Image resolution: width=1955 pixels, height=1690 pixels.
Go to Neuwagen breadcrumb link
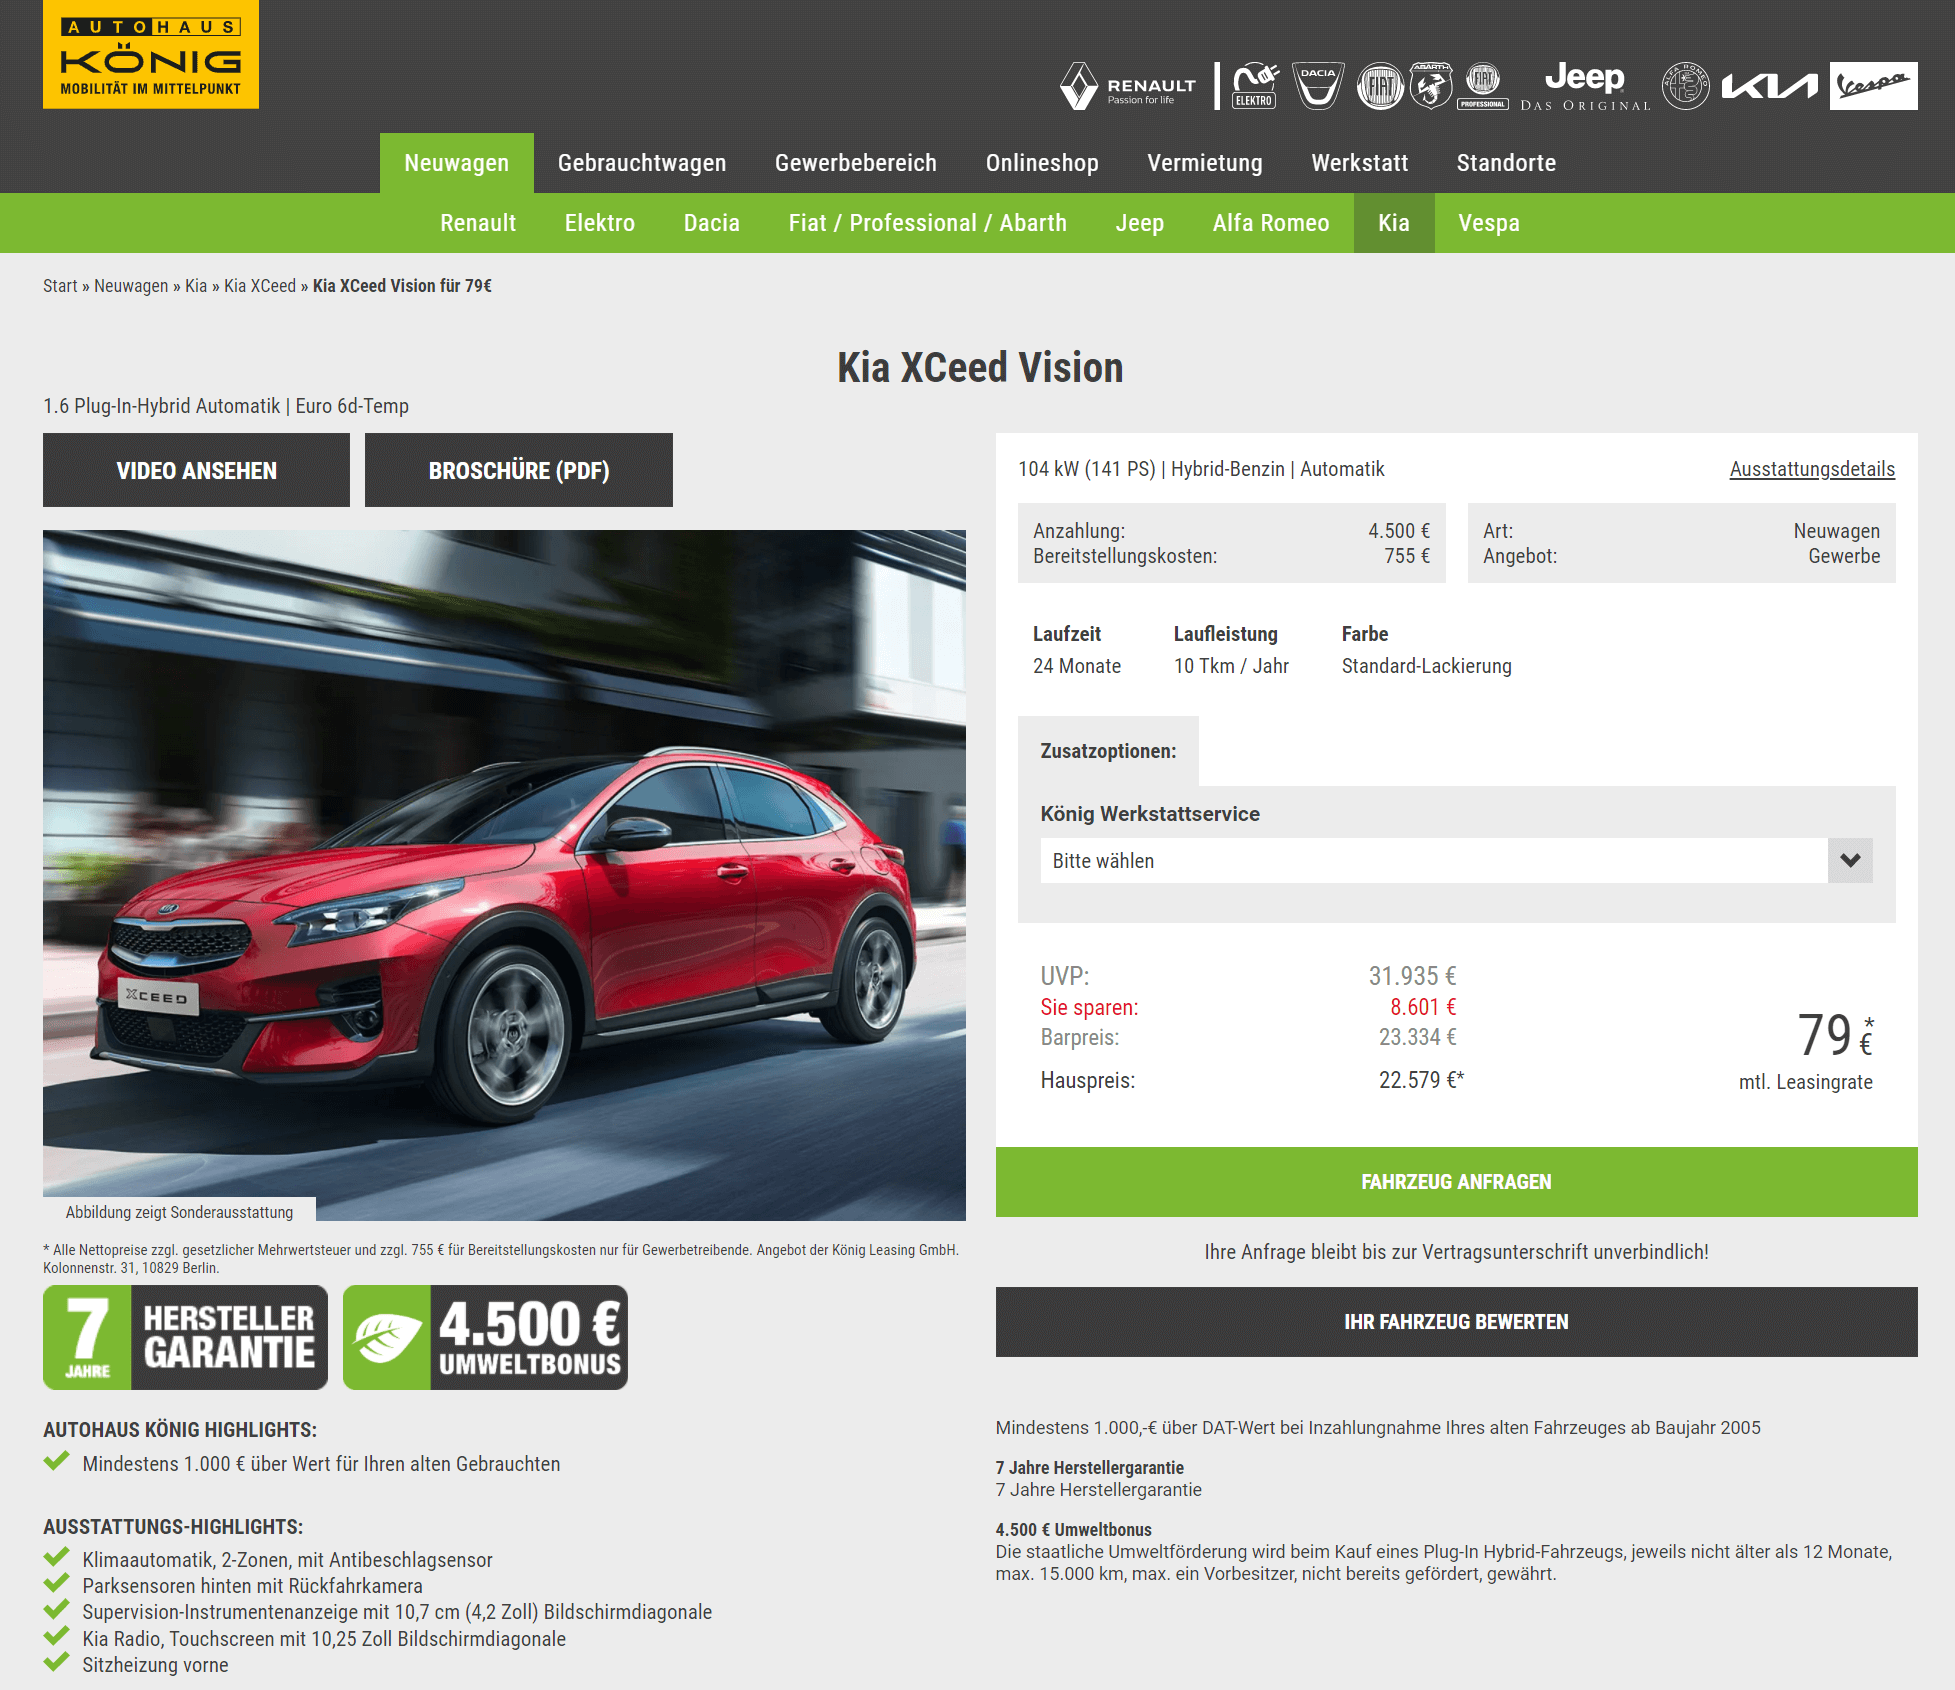131,286
